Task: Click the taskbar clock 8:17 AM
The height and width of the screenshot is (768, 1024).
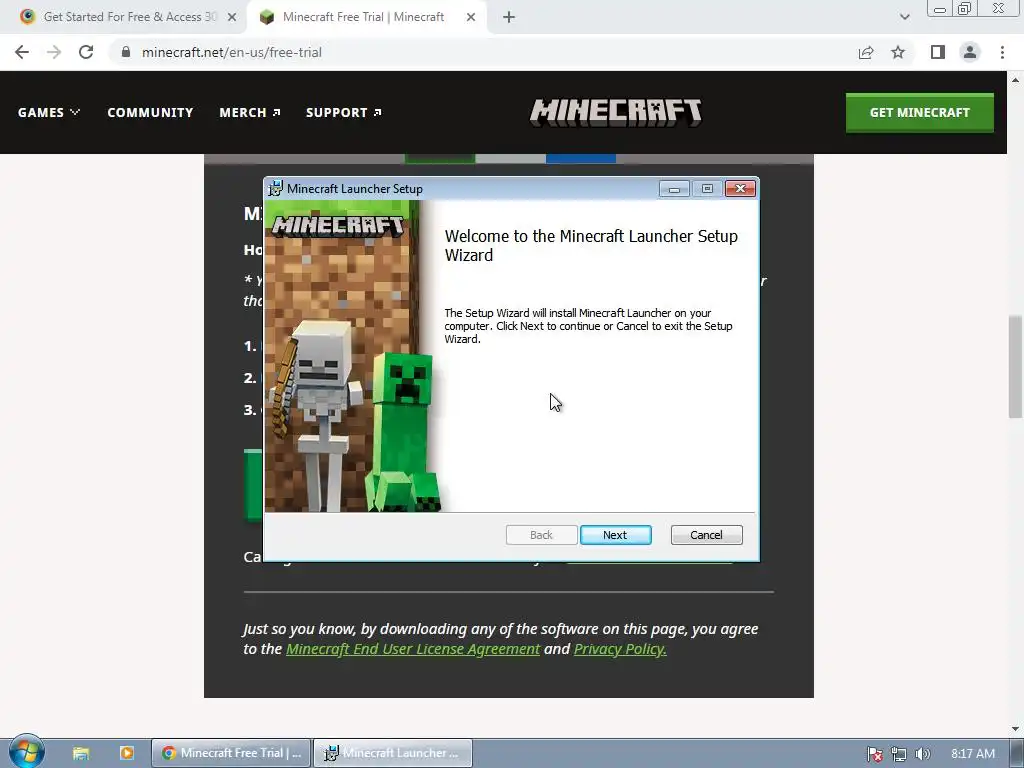Action: [973, 754]
